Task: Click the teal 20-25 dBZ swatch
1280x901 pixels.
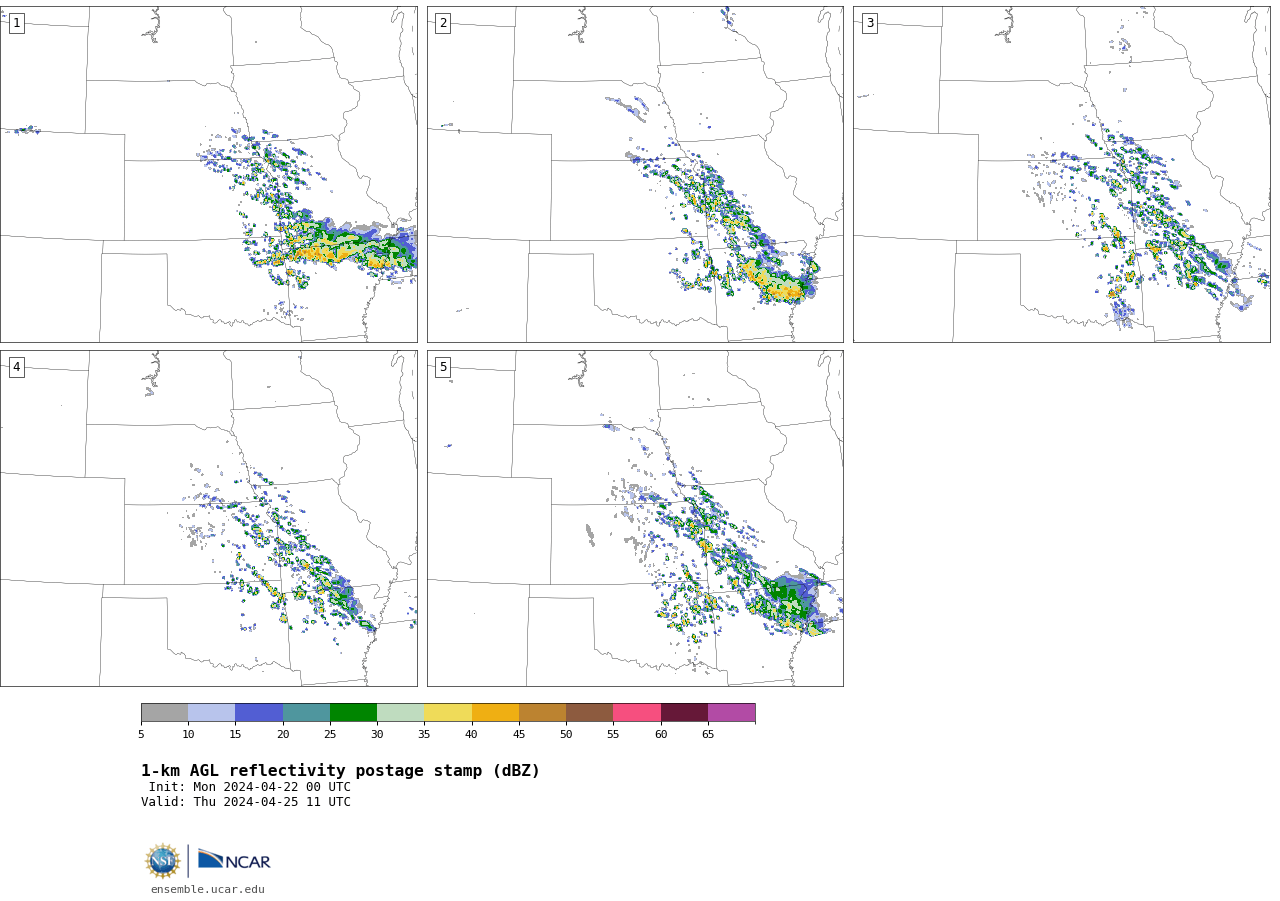Action: [306, 713]
